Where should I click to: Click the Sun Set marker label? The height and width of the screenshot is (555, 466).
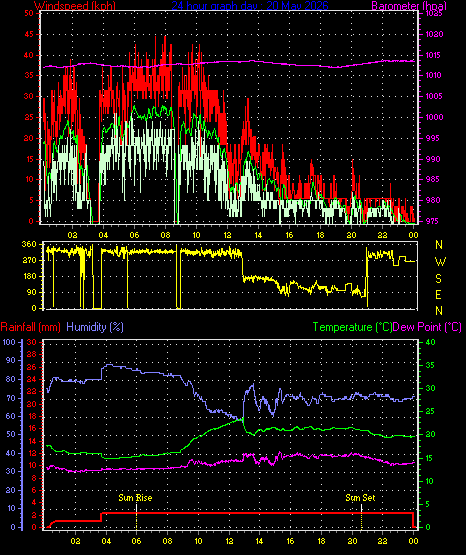pos(360,498)
